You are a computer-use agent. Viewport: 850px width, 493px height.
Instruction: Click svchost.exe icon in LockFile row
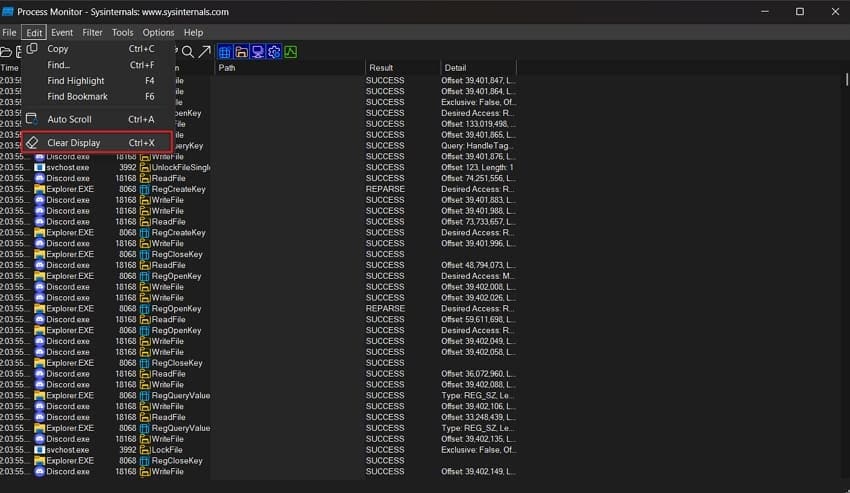point(40,450)
